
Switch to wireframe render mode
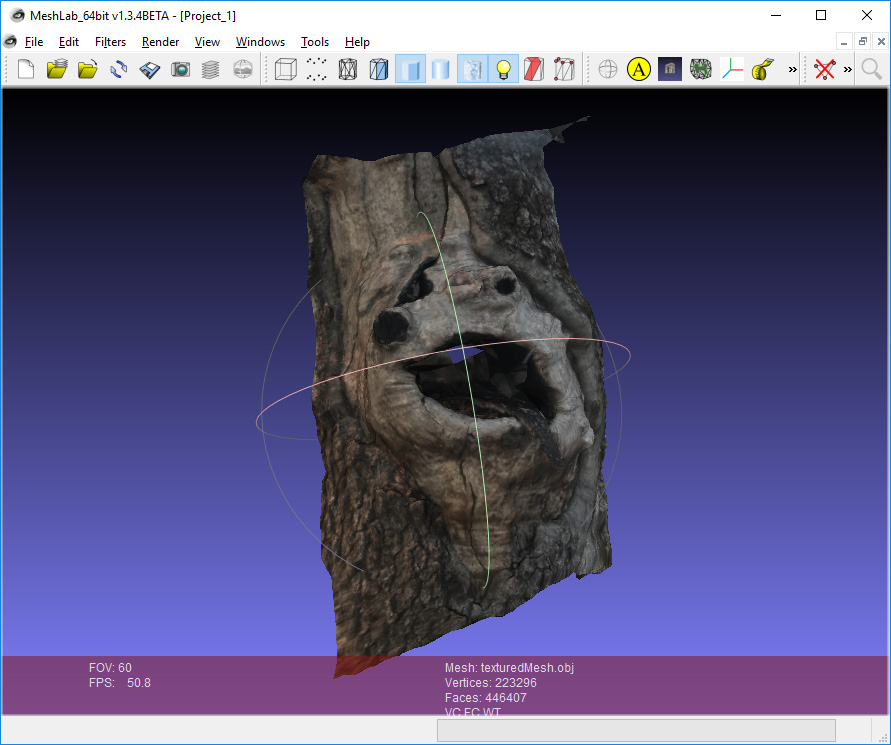pyautogui.click(x=348, y=69)
